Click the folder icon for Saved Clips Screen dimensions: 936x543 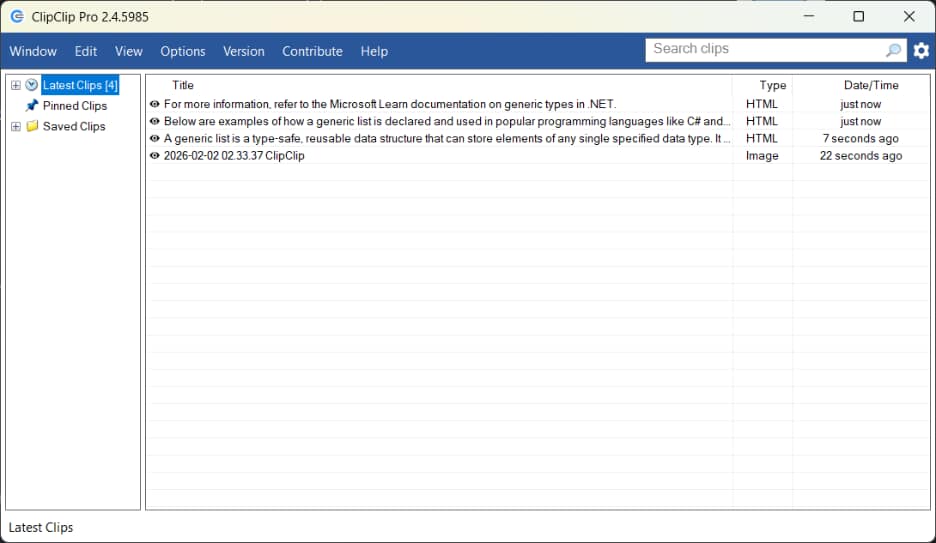point(32,126)
